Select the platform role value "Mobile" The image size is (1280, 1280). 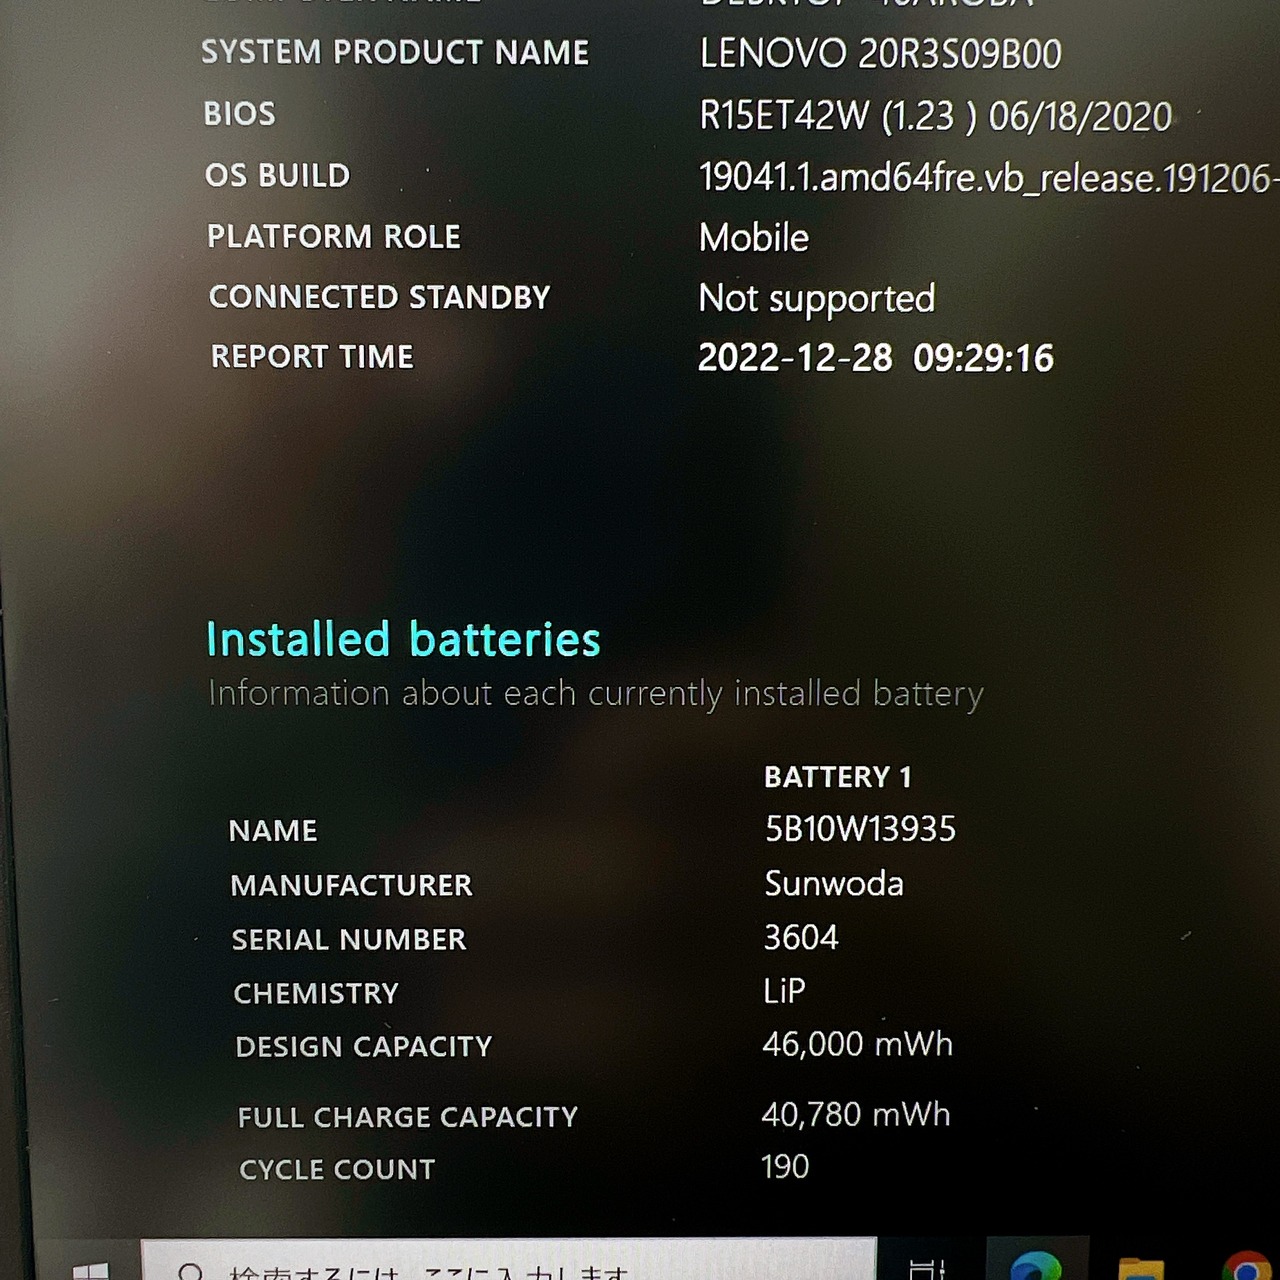pos(754,238)
